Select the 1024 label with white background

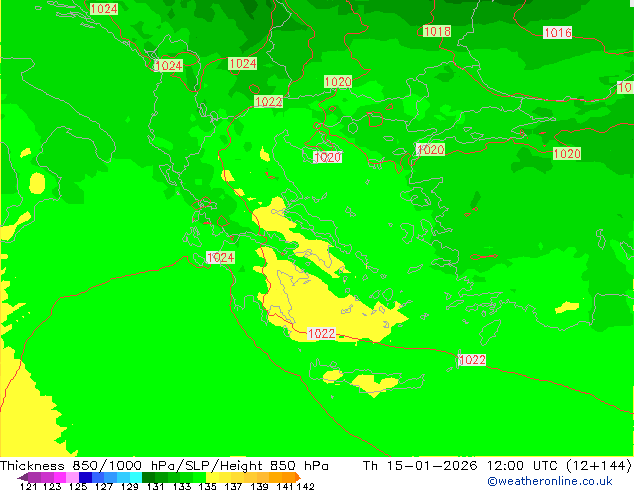(220, 257)
